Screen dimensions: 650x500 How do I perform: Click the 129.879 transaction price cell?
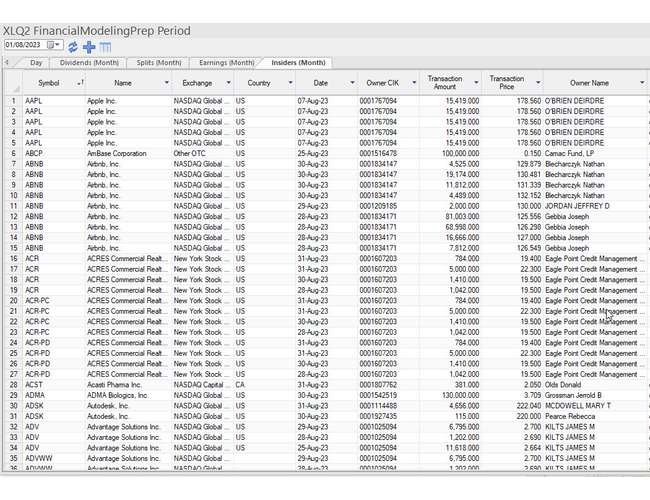(512, 164)
